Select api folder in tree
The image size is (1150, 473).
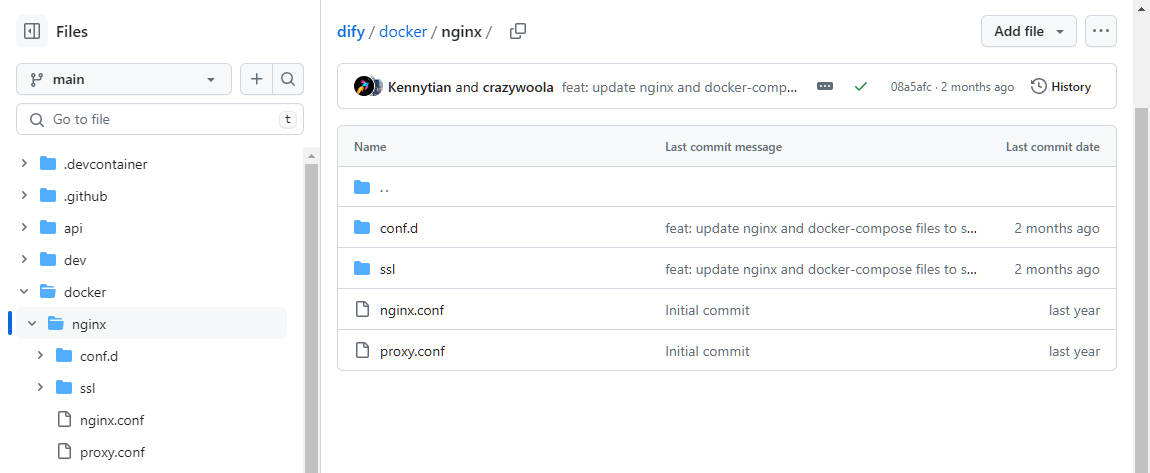click(x=73, y=228)
